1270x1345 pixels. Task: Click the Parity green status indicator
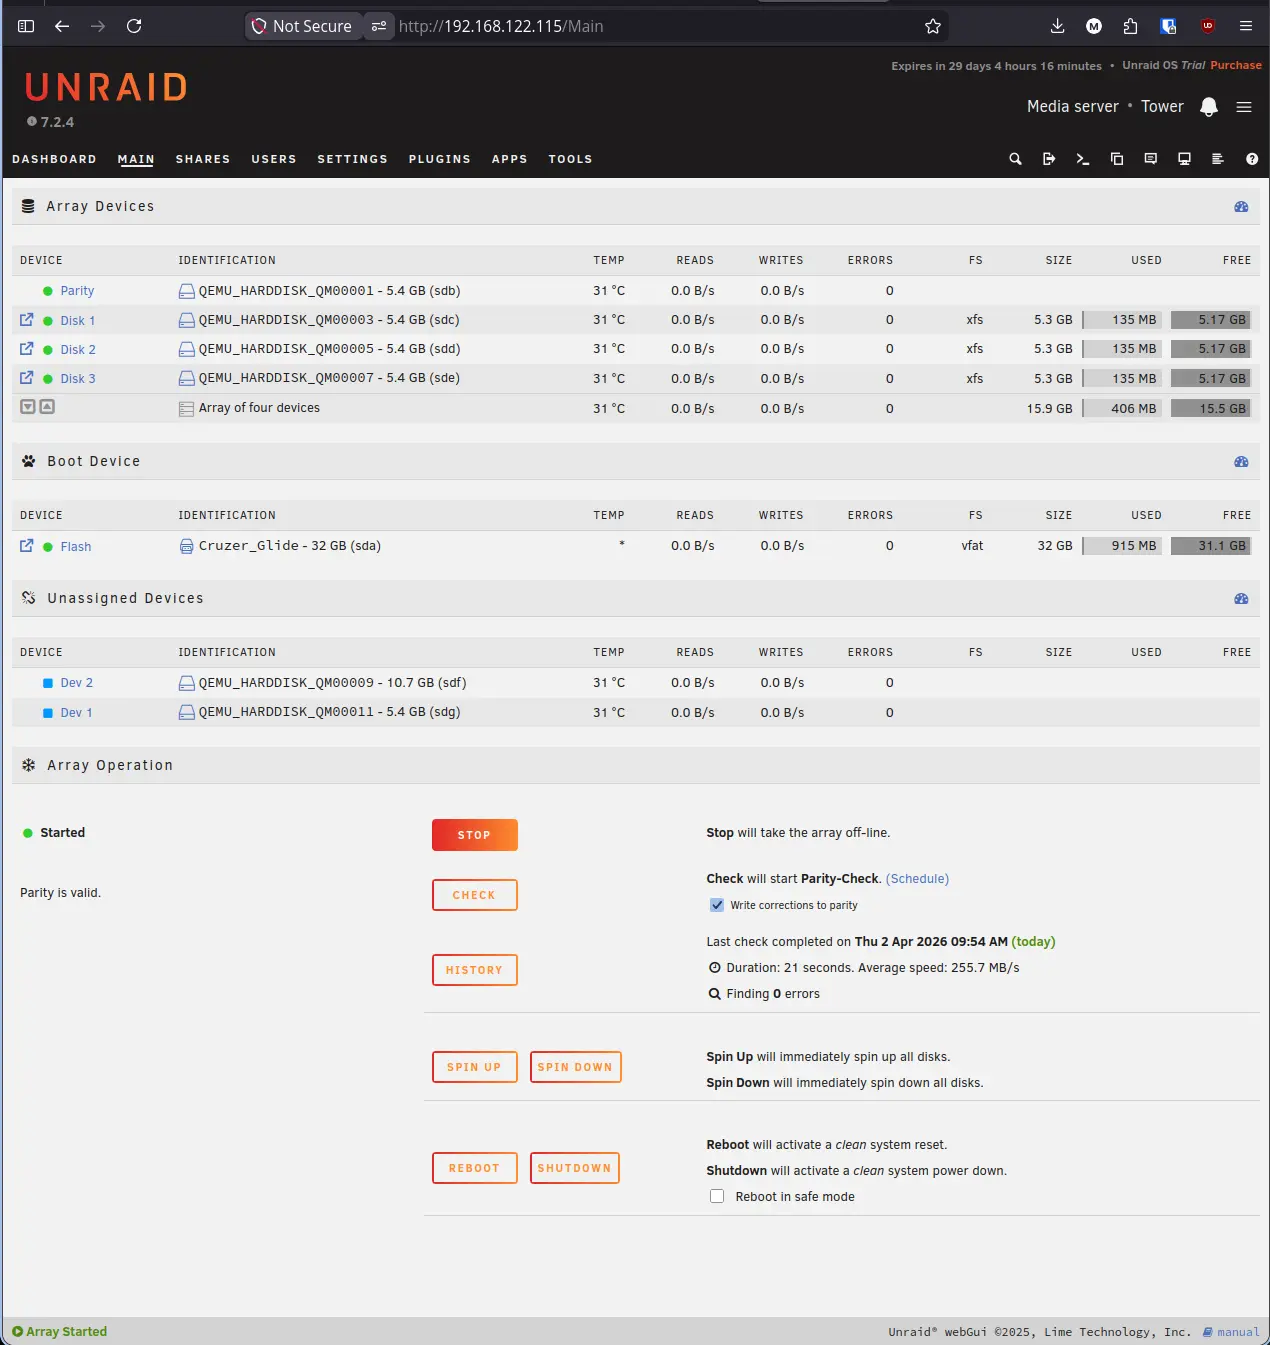(48, 291)
